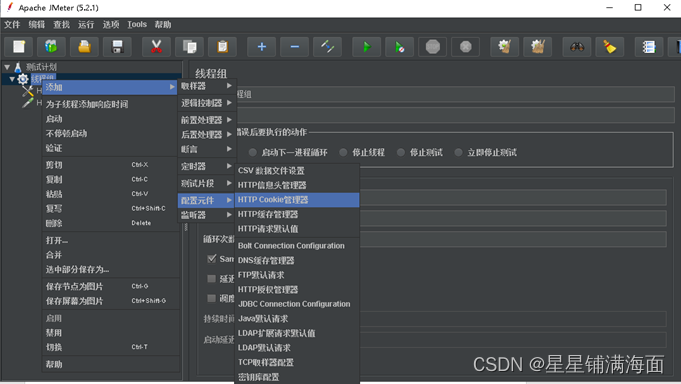This screenshot has height=384, width=681.
Task: Click the 线程组 gear icon in the tree
Action: [x=23, y=79]
